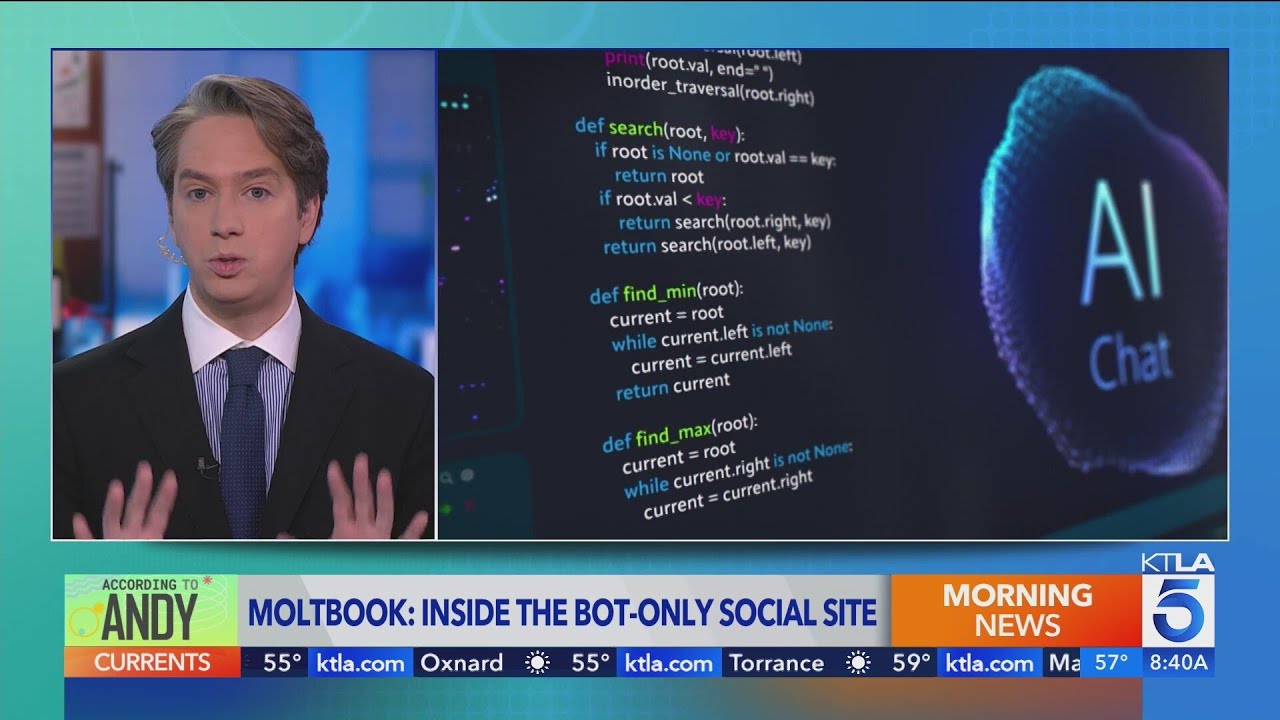Screen dimensions: 1280x720
Task: Click 'current = current.right' code line
Action: pos(728,496)
